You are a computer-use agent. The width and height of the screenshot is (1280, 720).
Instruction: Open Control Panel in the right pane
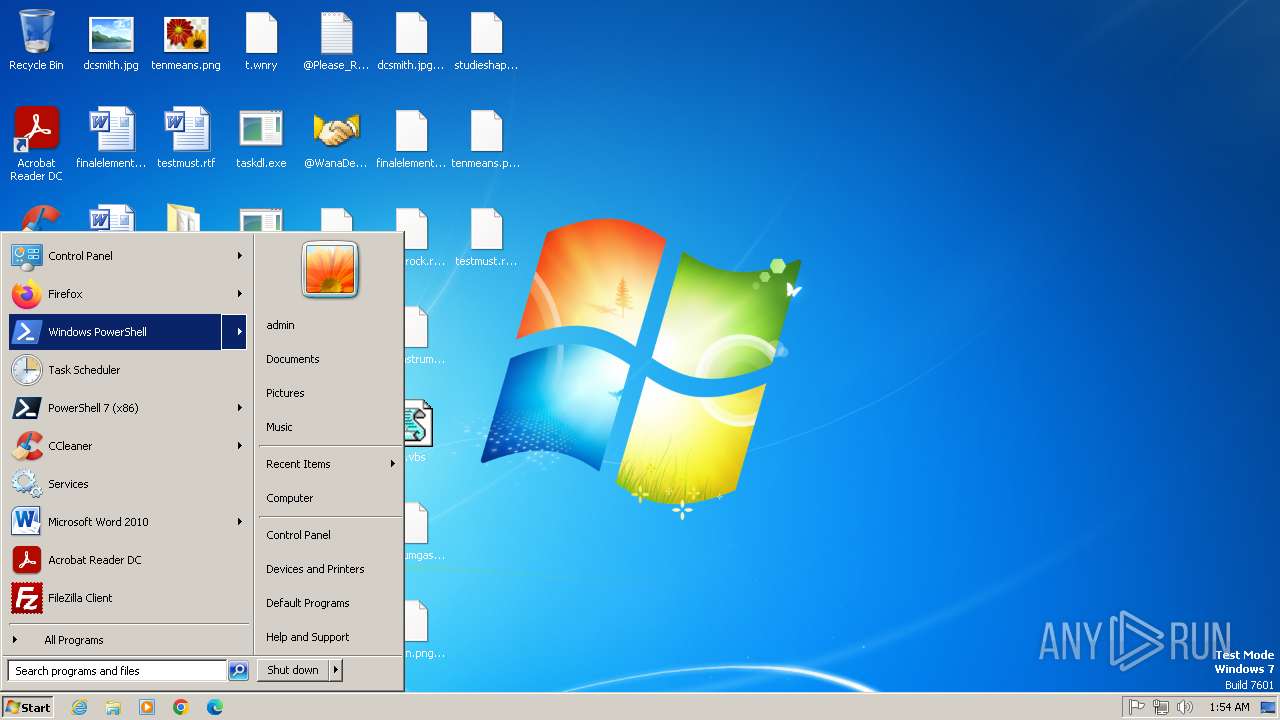(298, 535)
